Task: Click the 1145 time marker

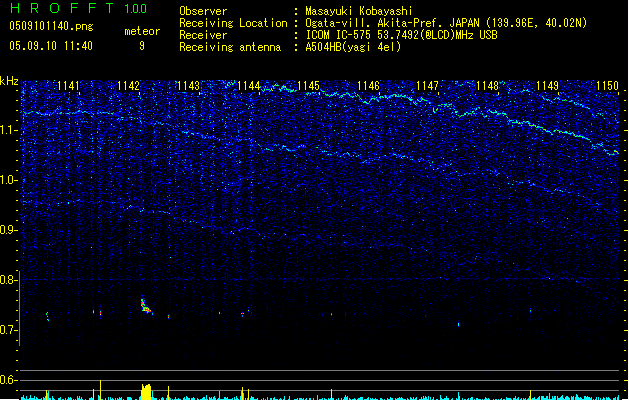Action: coord(308,86)
